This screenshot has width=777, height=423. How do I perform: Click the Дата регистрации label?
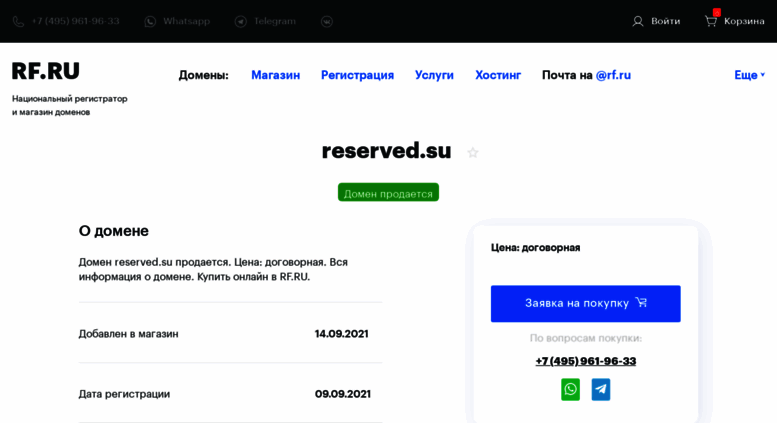pyautogui.click(x=124, y=394)
